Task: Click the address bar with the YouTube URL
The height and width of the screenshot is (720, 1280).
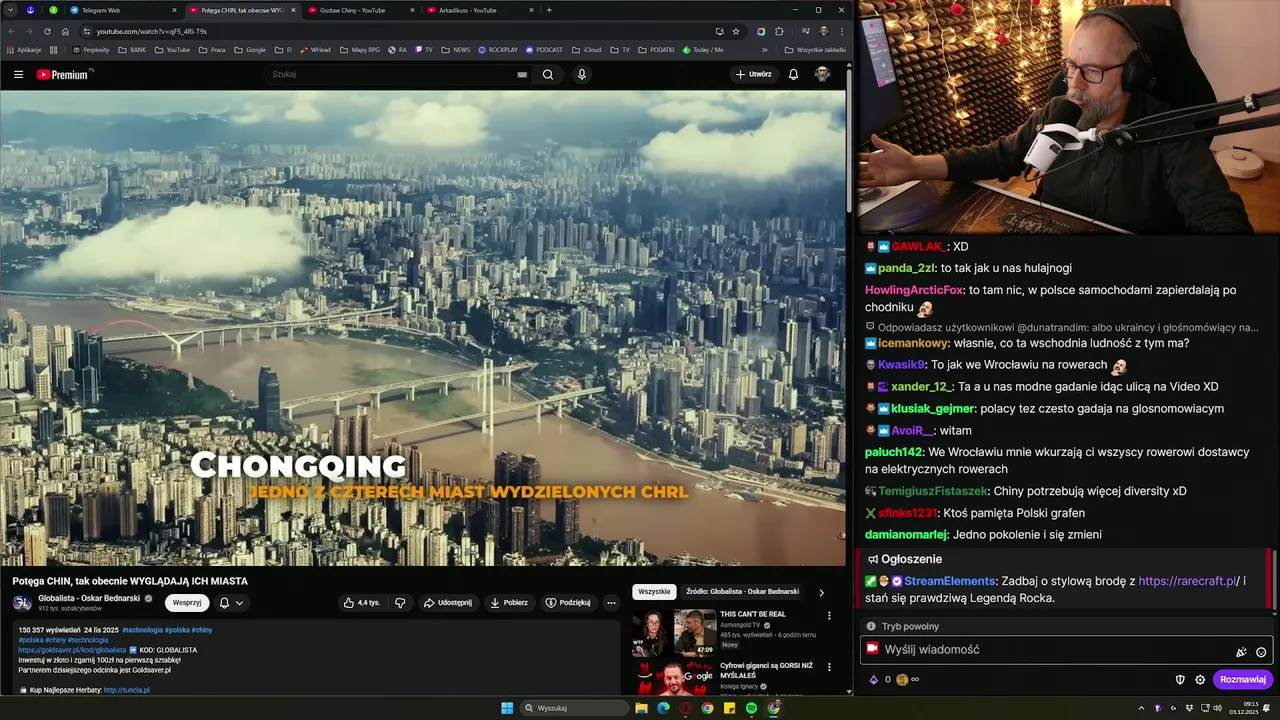Action: 400,31
